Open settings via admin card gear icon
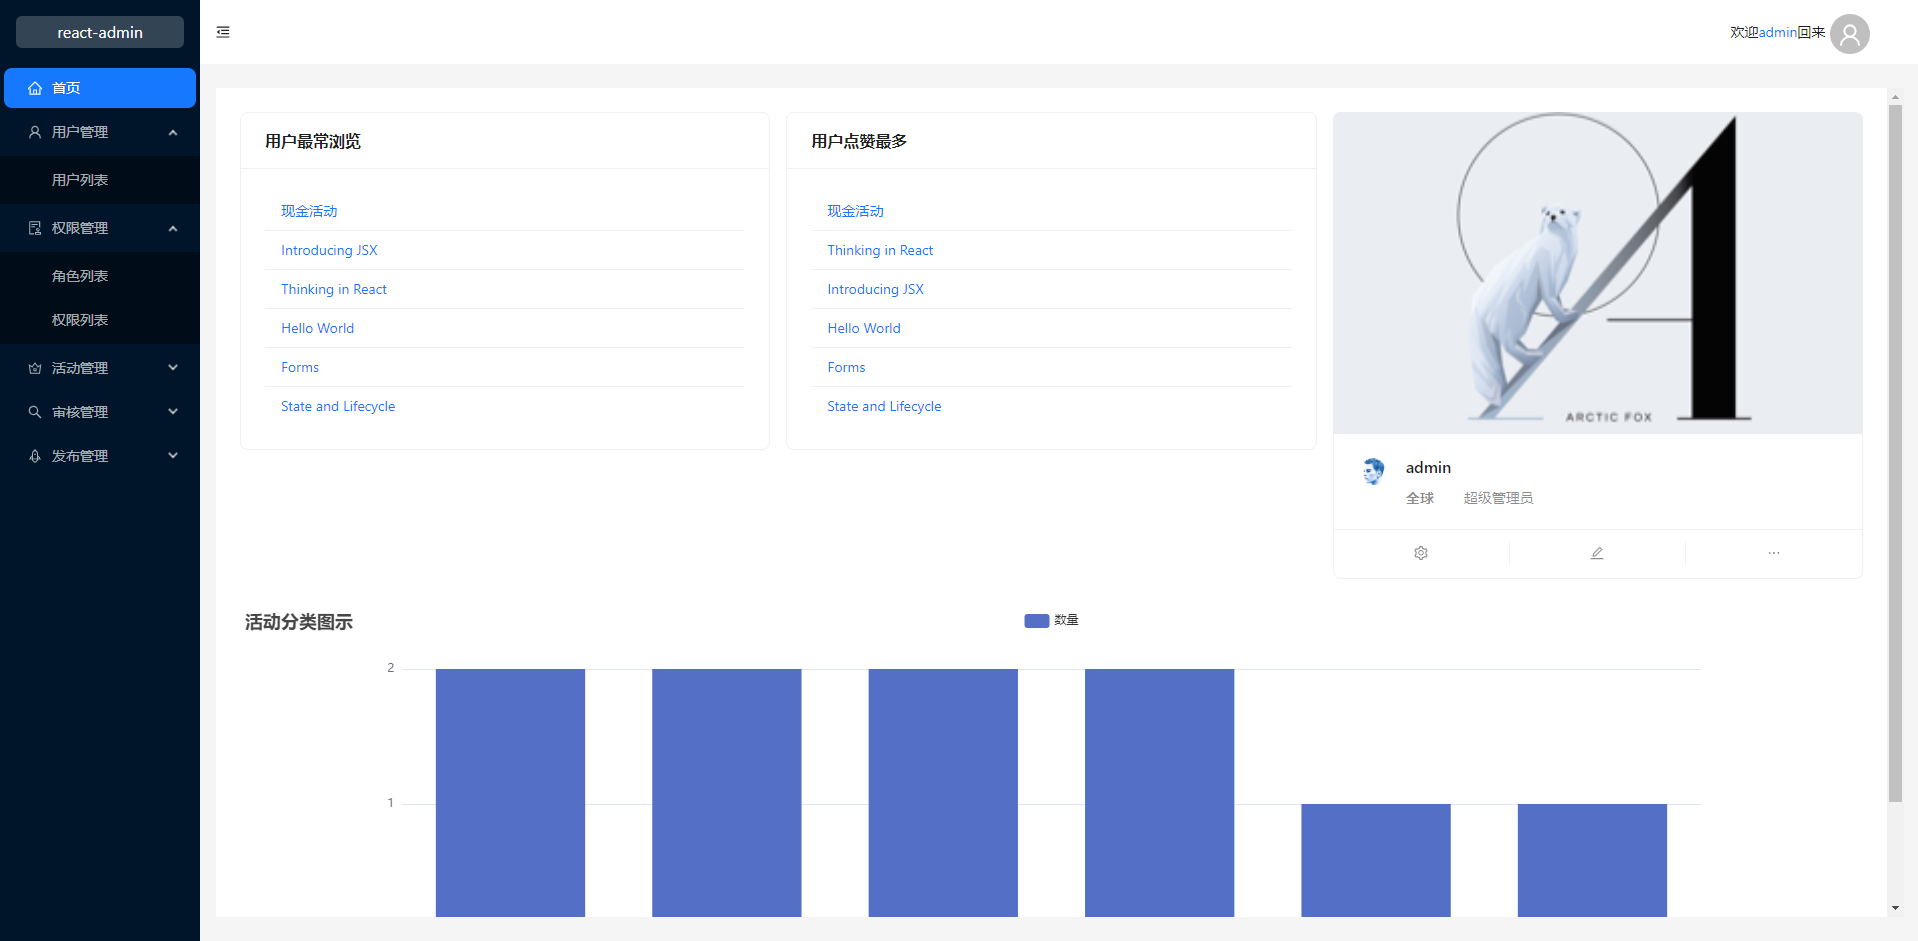 (1421, 553)
